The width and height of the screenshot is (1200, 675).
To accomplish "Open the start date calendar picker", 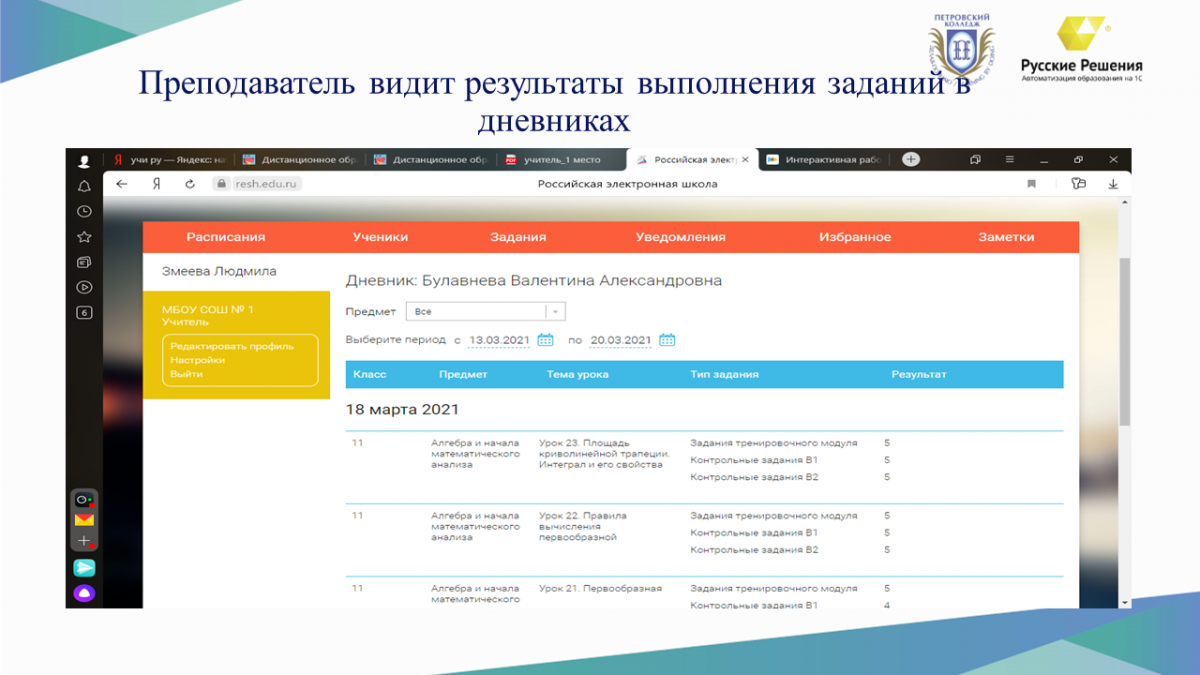I will (545, 340).
